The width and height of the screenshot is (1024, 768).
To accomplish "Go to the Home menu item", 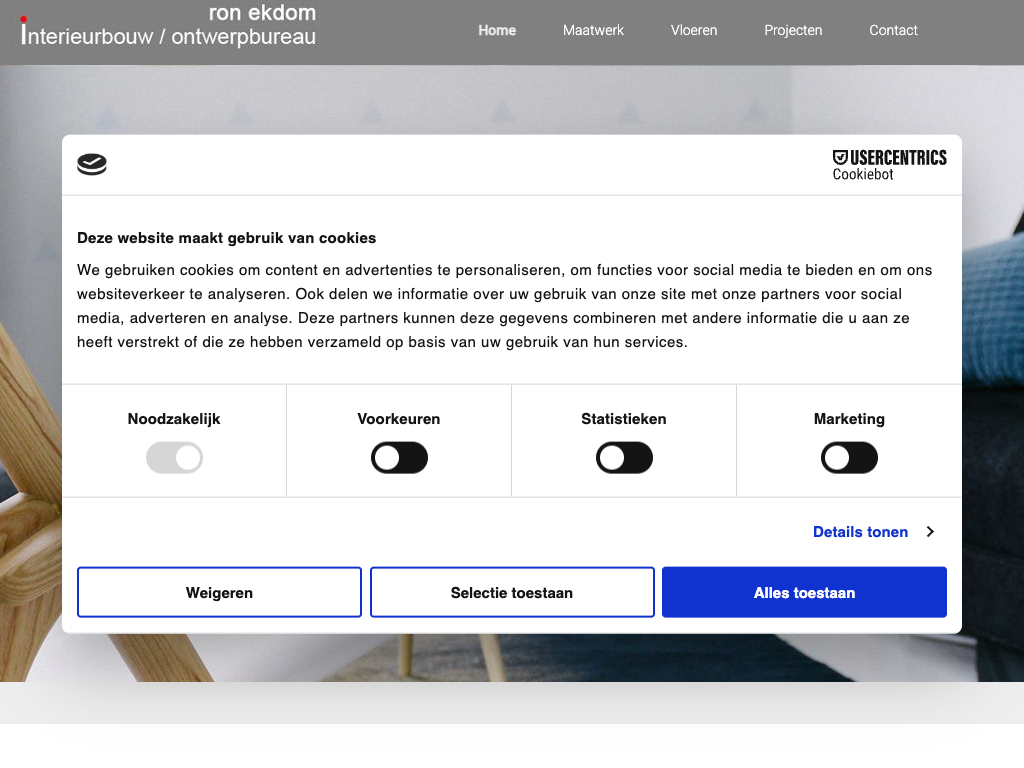I will (497, 30).
